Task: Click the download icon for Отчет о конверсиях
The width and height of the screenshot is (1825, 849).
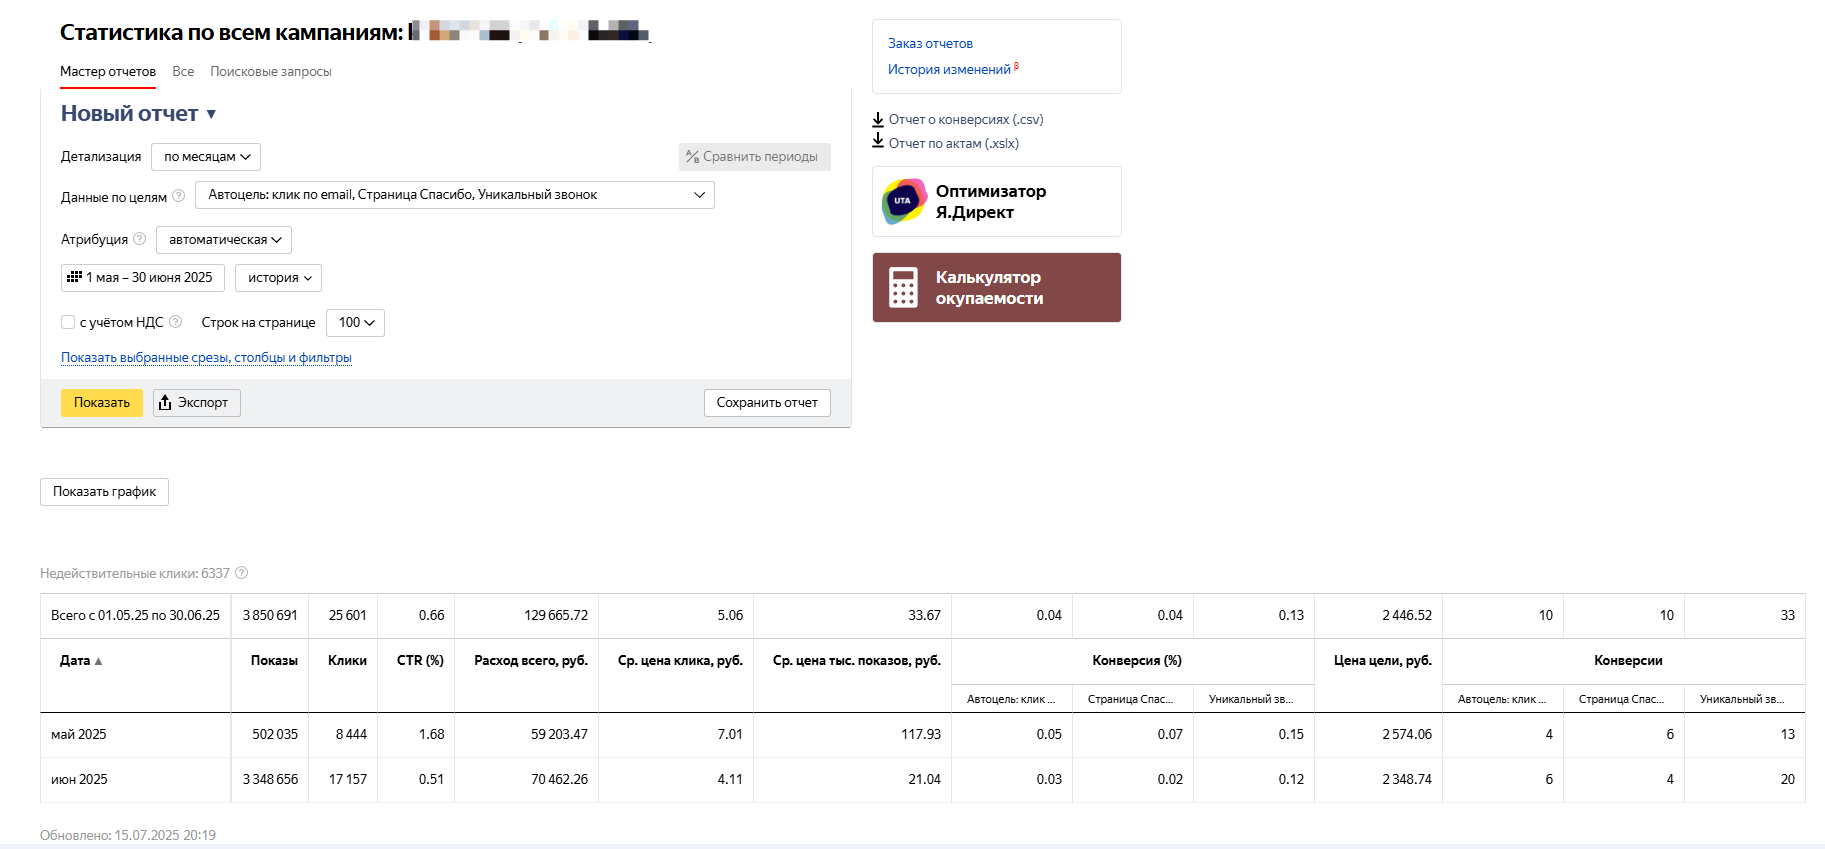Action: 878,119
